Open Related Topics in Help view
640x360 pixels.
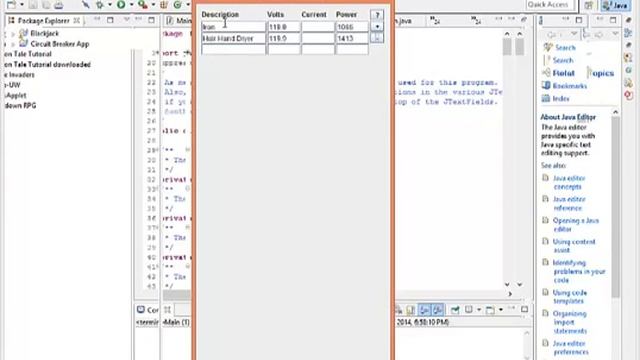[x=583, y=73]
